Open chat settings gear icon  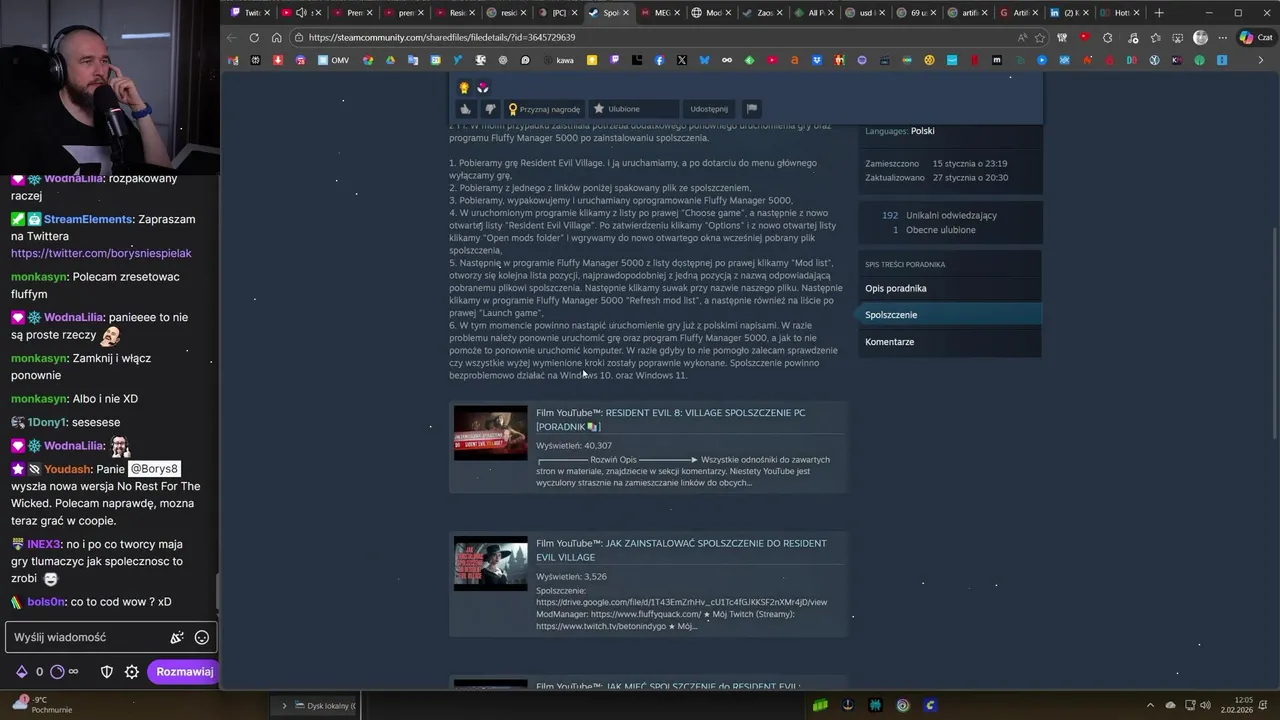[x=131, y=672]
